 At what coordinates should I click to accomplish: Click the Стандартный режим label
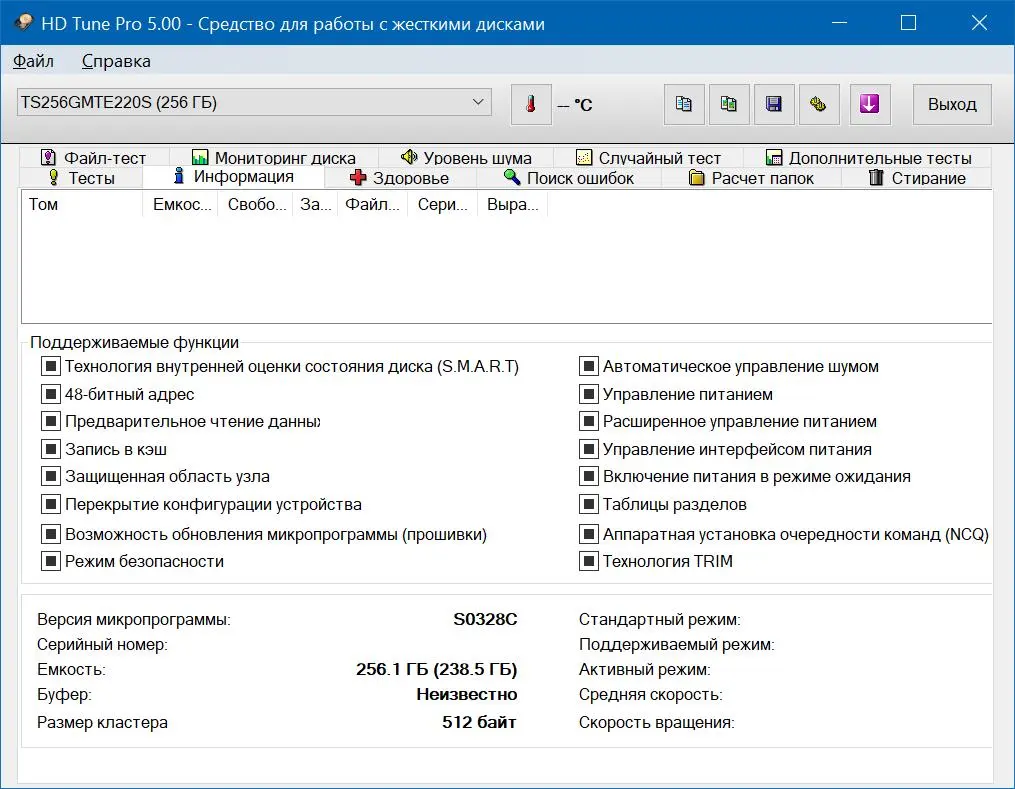point(660,619)
